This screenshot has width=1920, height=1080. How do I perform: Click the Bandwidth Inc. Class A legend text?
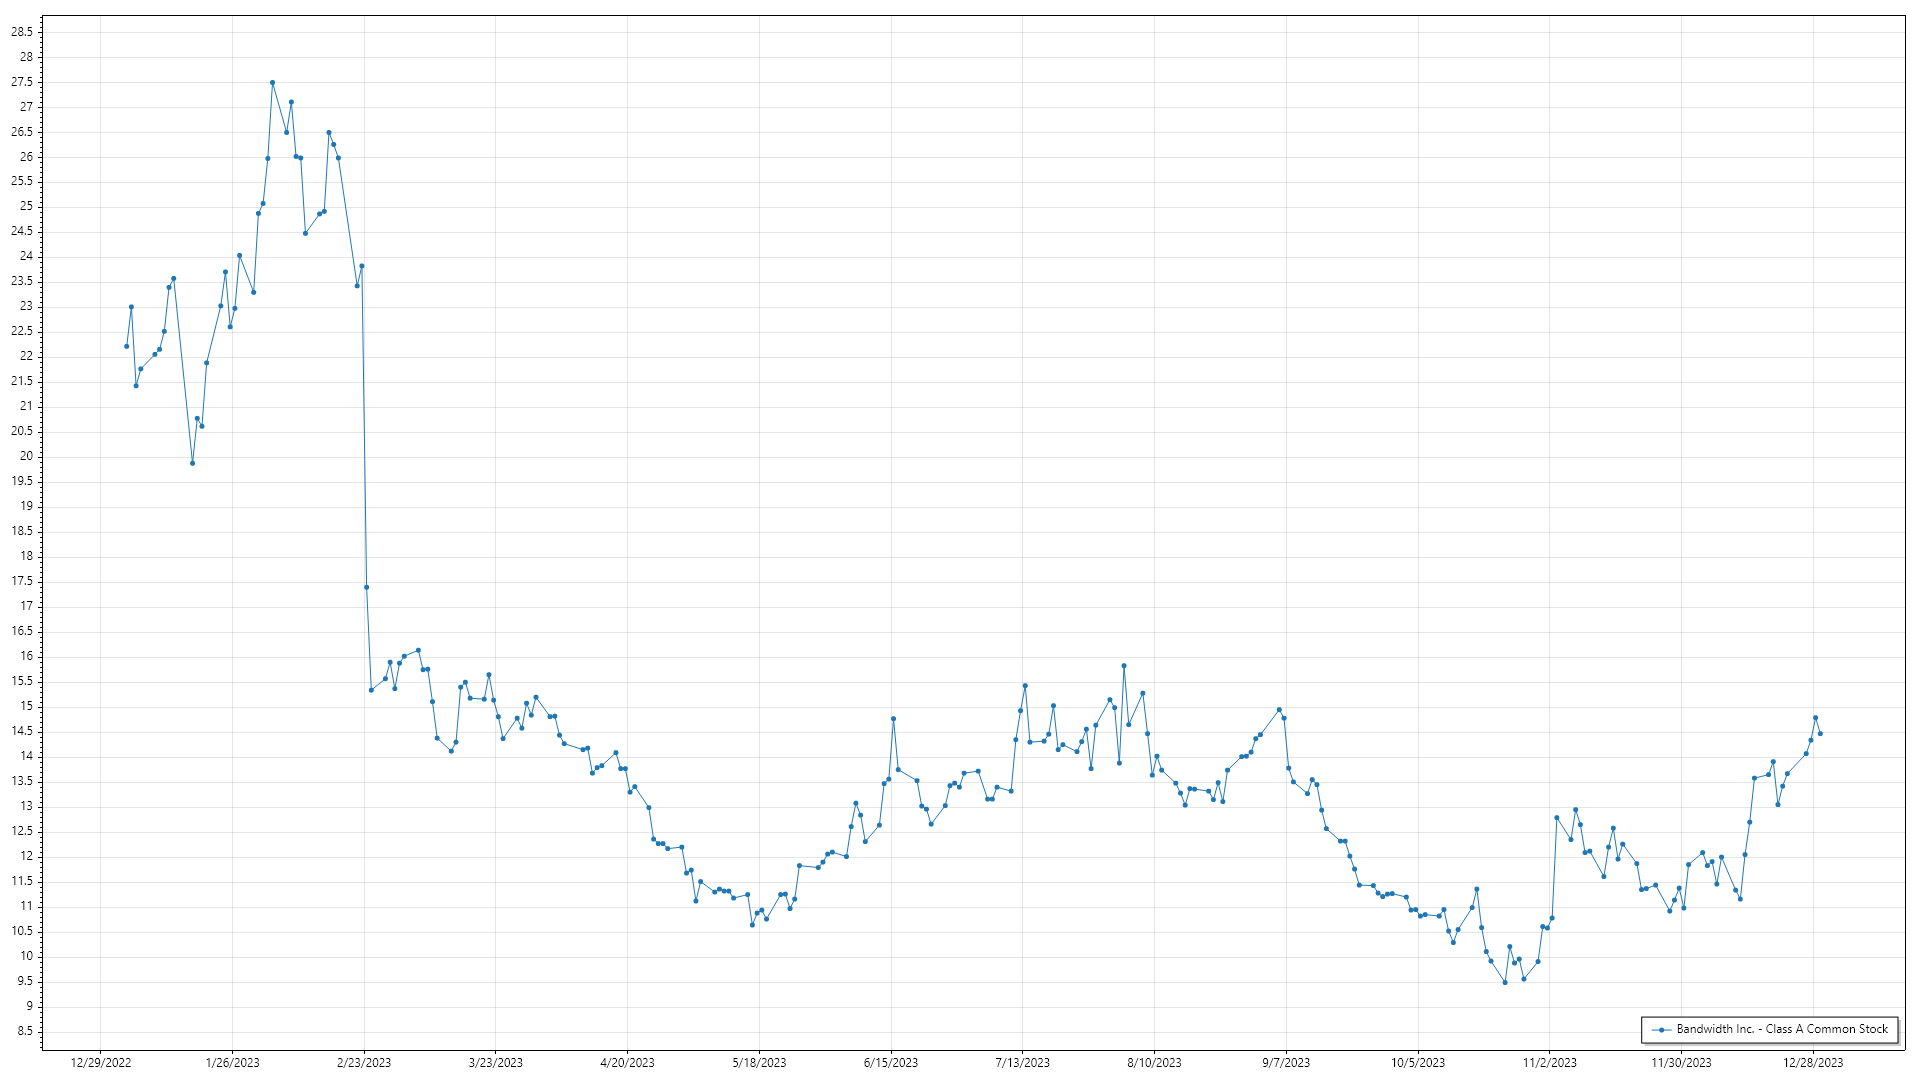point(1782,1029)
